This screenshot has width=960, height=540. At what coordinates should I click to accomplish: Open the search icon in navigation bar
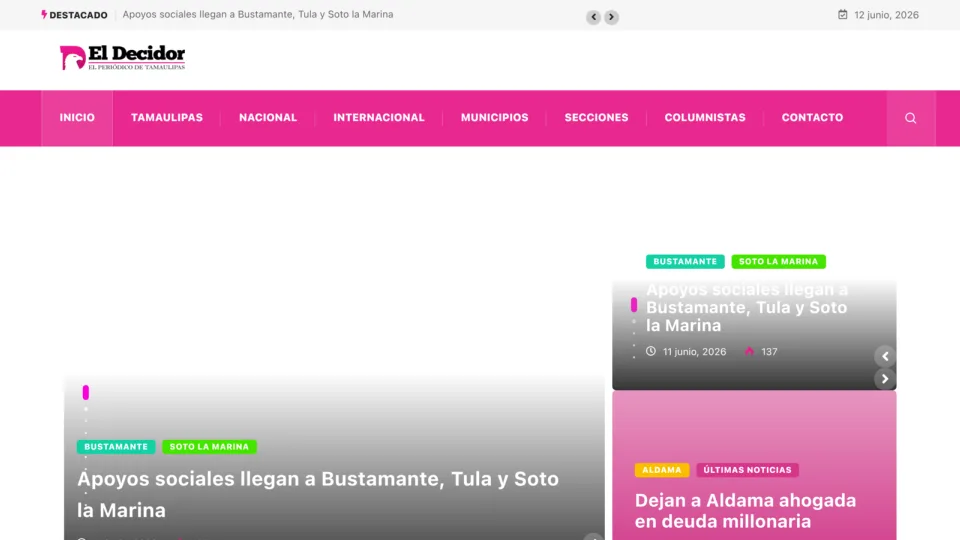[910, 118]
